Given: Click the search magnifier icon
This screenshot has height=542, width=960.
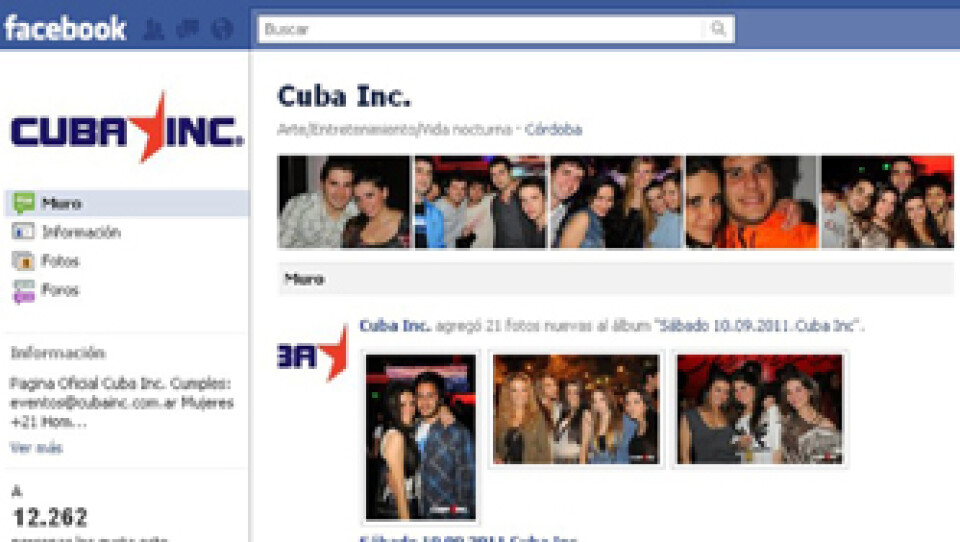Looking at the screenshot, I should 718,29.
